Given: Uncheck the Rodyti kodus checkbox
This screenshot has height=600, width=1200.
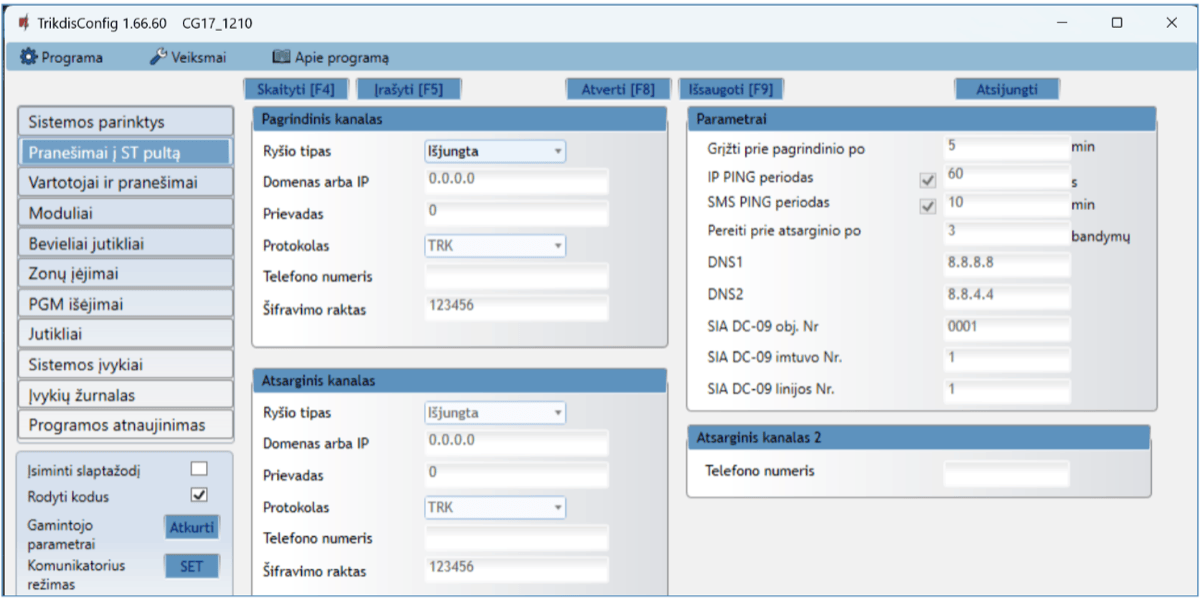Looking at the screenshot, I should coord(199,495).
